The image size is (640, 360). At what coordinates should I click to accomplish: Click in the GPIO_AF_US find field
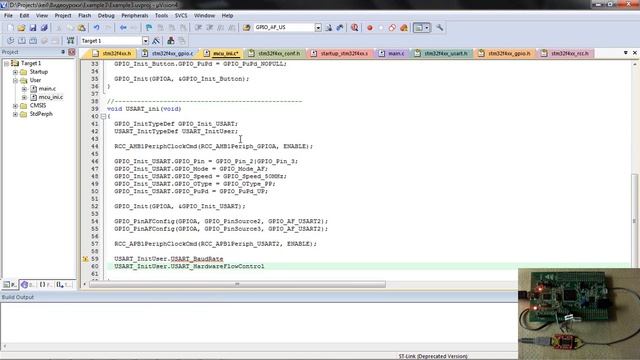click(x=284, y=28)
